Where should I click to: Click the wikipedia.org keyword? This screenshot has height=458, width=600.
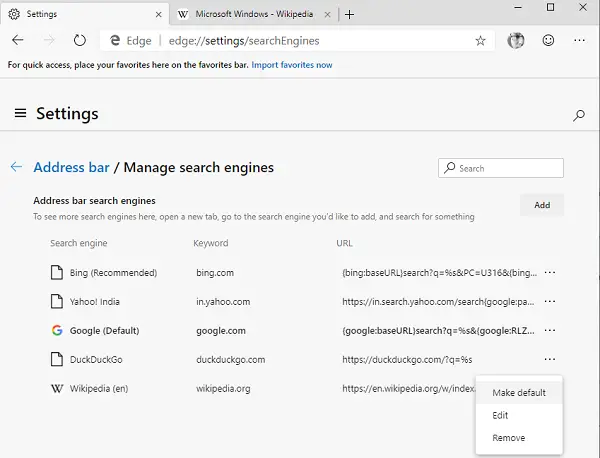point(223,389)
